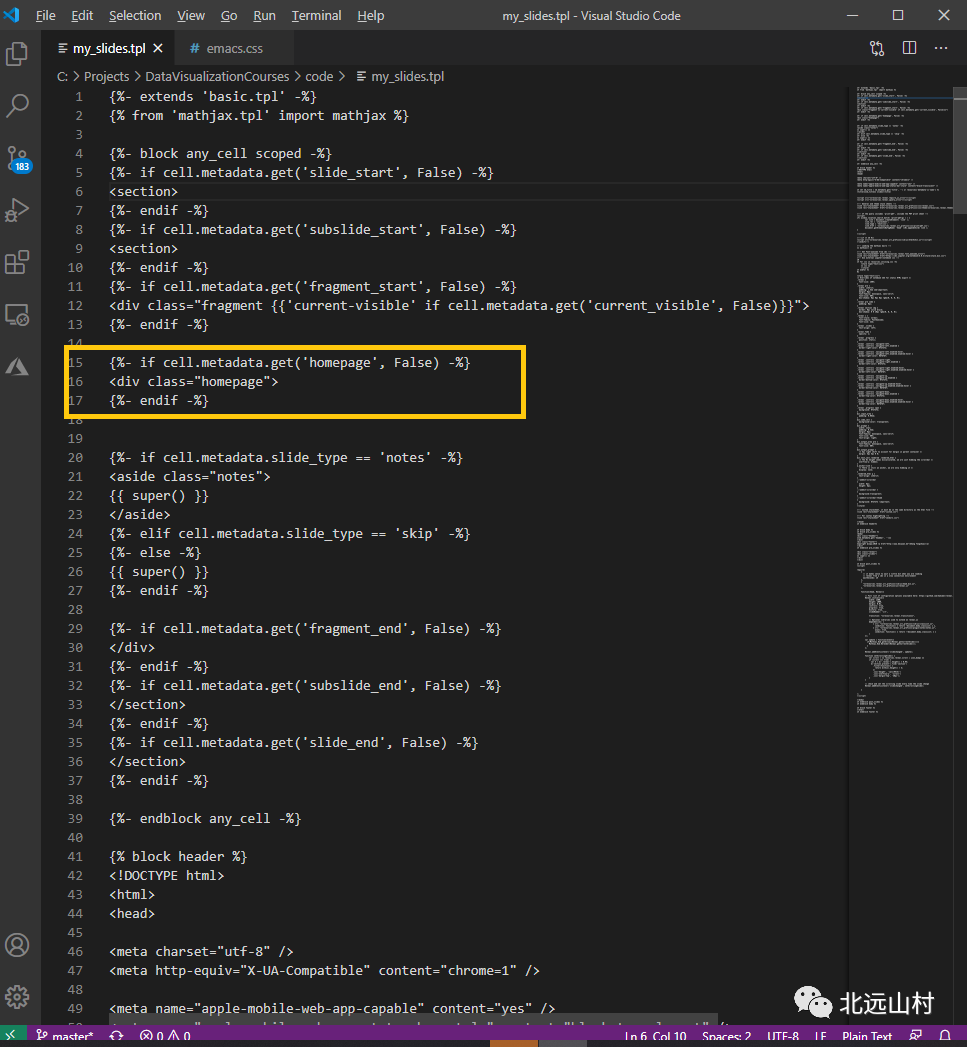The width and height of the screenshot is (967, 1047).
Task: Change language mode from Plain Text
Action: point(867,1036)
